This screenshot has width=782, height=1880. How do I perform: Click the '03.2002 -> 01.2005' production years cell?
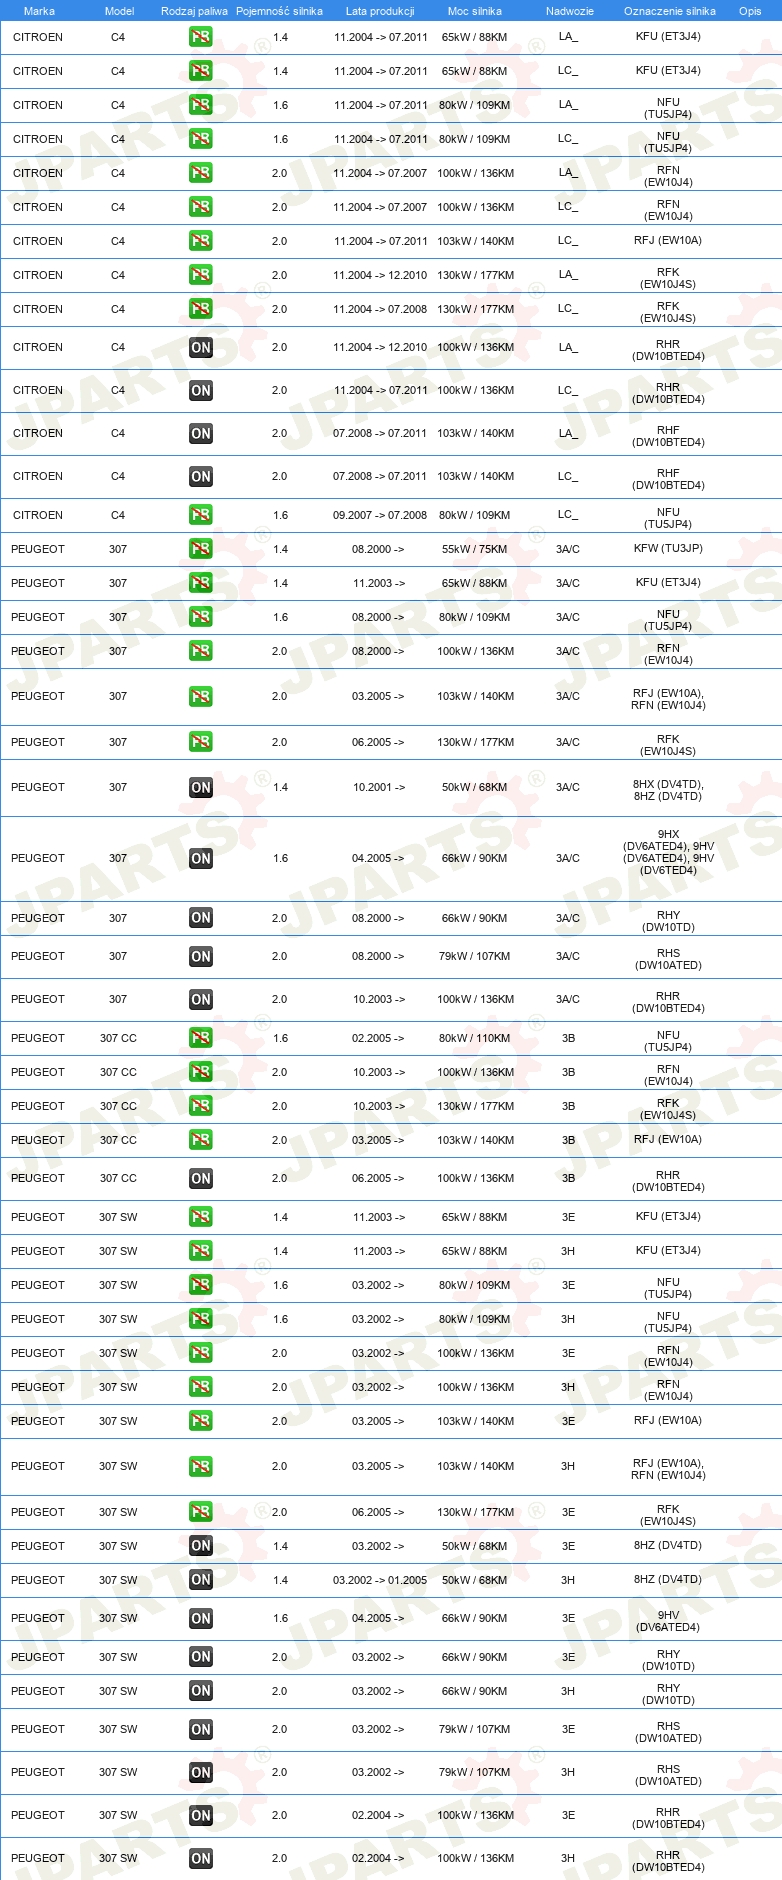380,1580
